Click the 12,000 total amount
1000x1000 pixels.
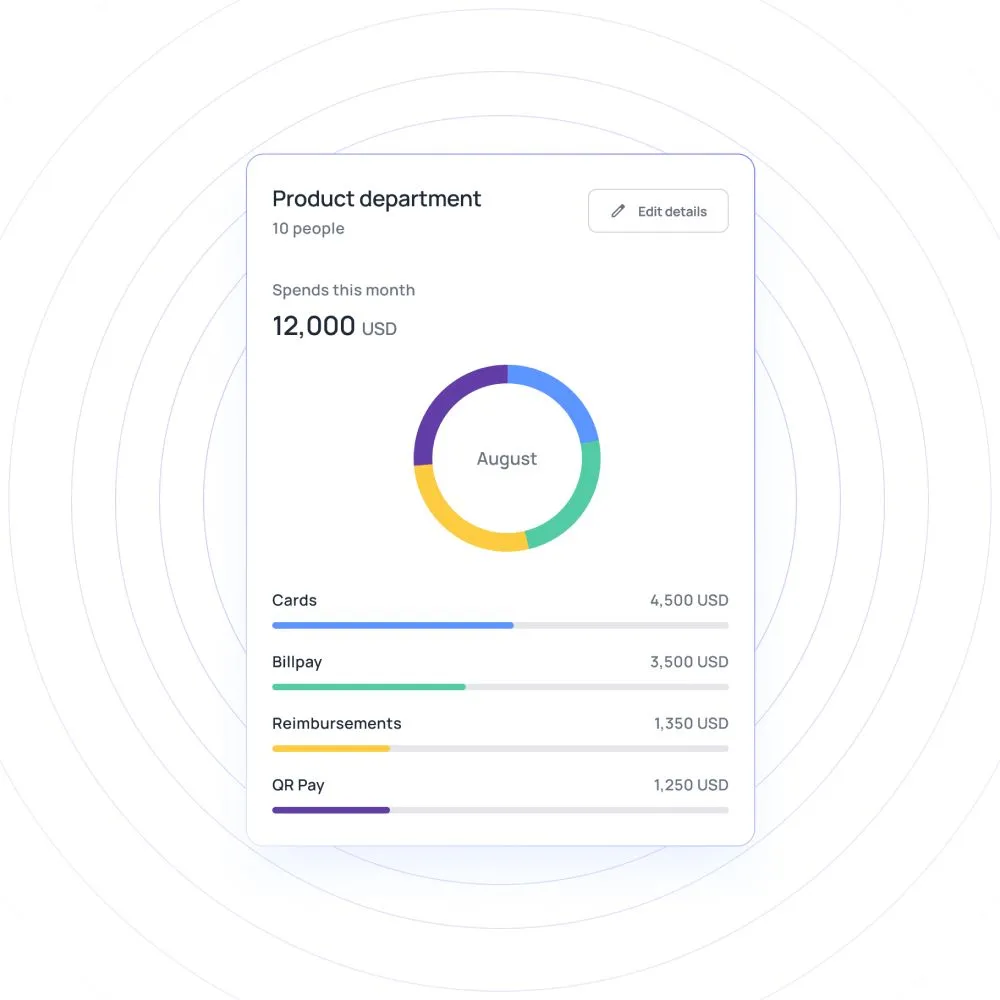314,326
